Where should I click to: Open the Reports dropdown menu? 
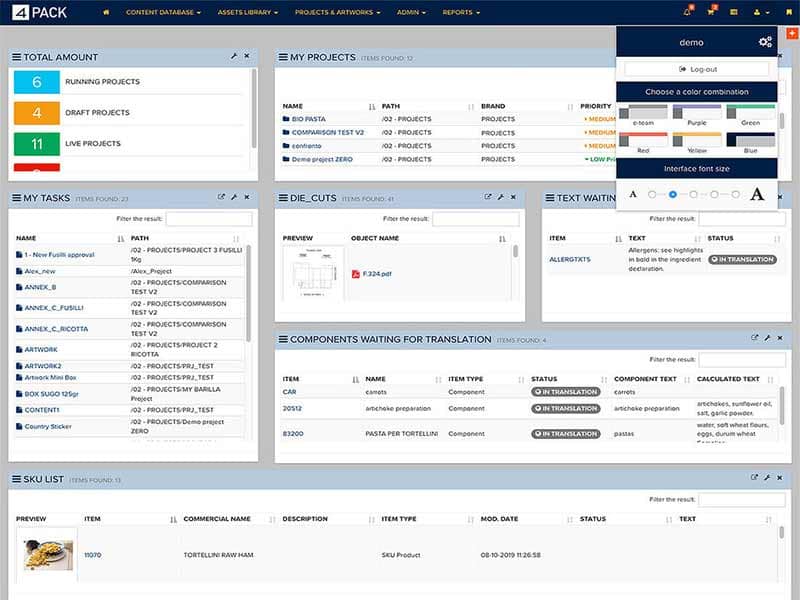coord(461,13)
